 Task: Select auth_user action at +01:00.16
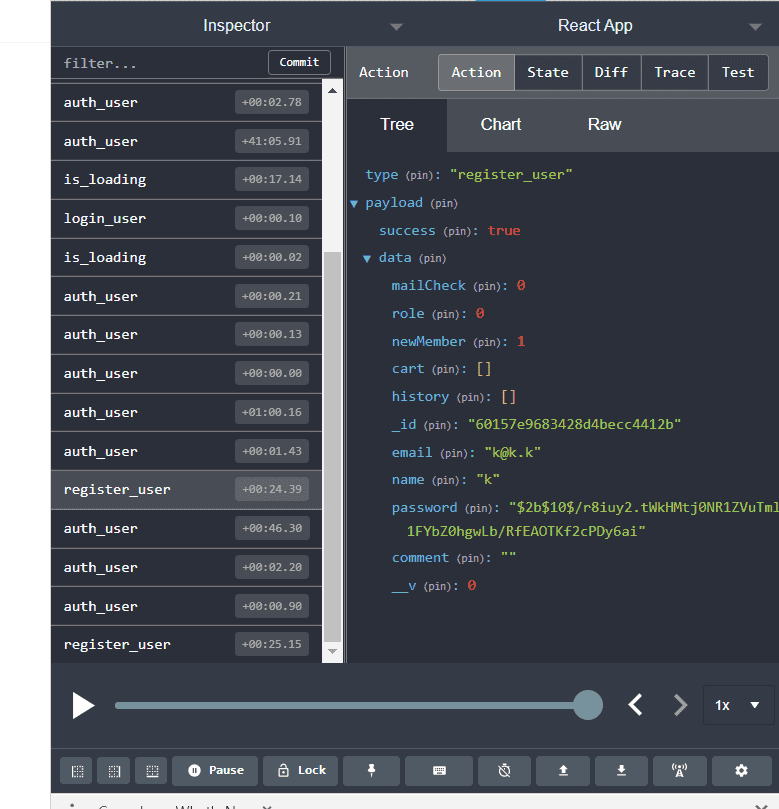(186, 412)
